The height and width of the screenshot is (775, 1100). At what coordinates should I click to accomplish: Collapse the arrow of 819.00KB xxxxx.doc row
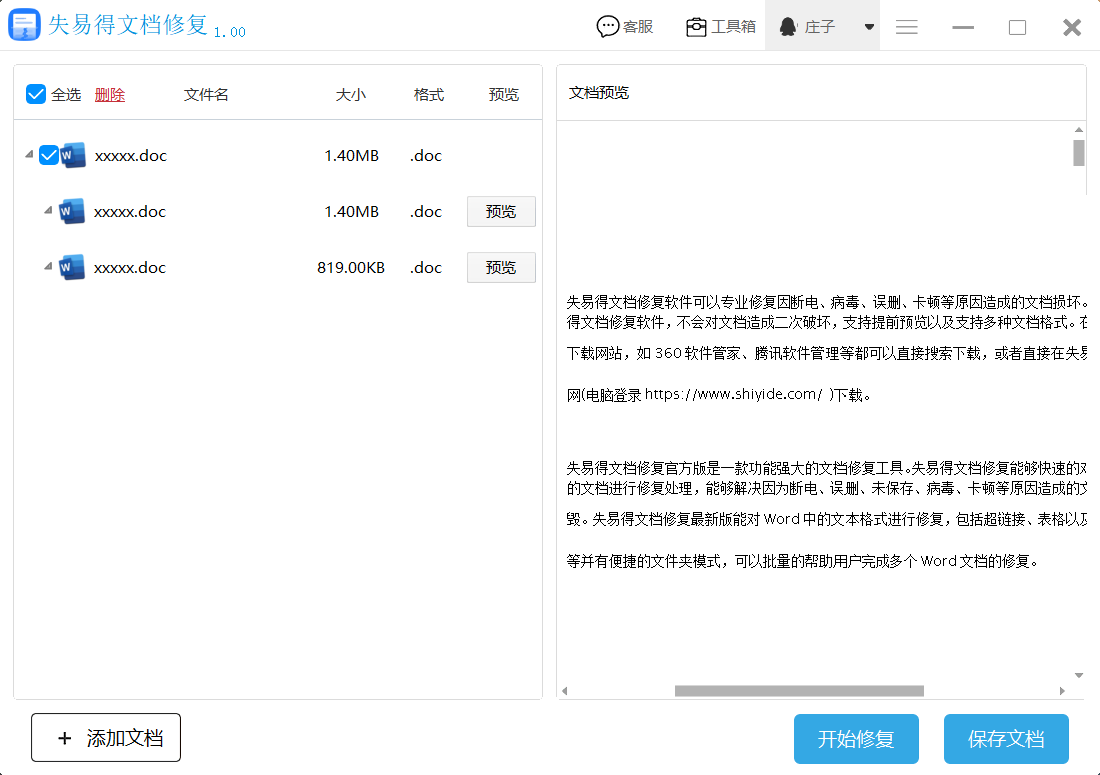click(48, 266)
